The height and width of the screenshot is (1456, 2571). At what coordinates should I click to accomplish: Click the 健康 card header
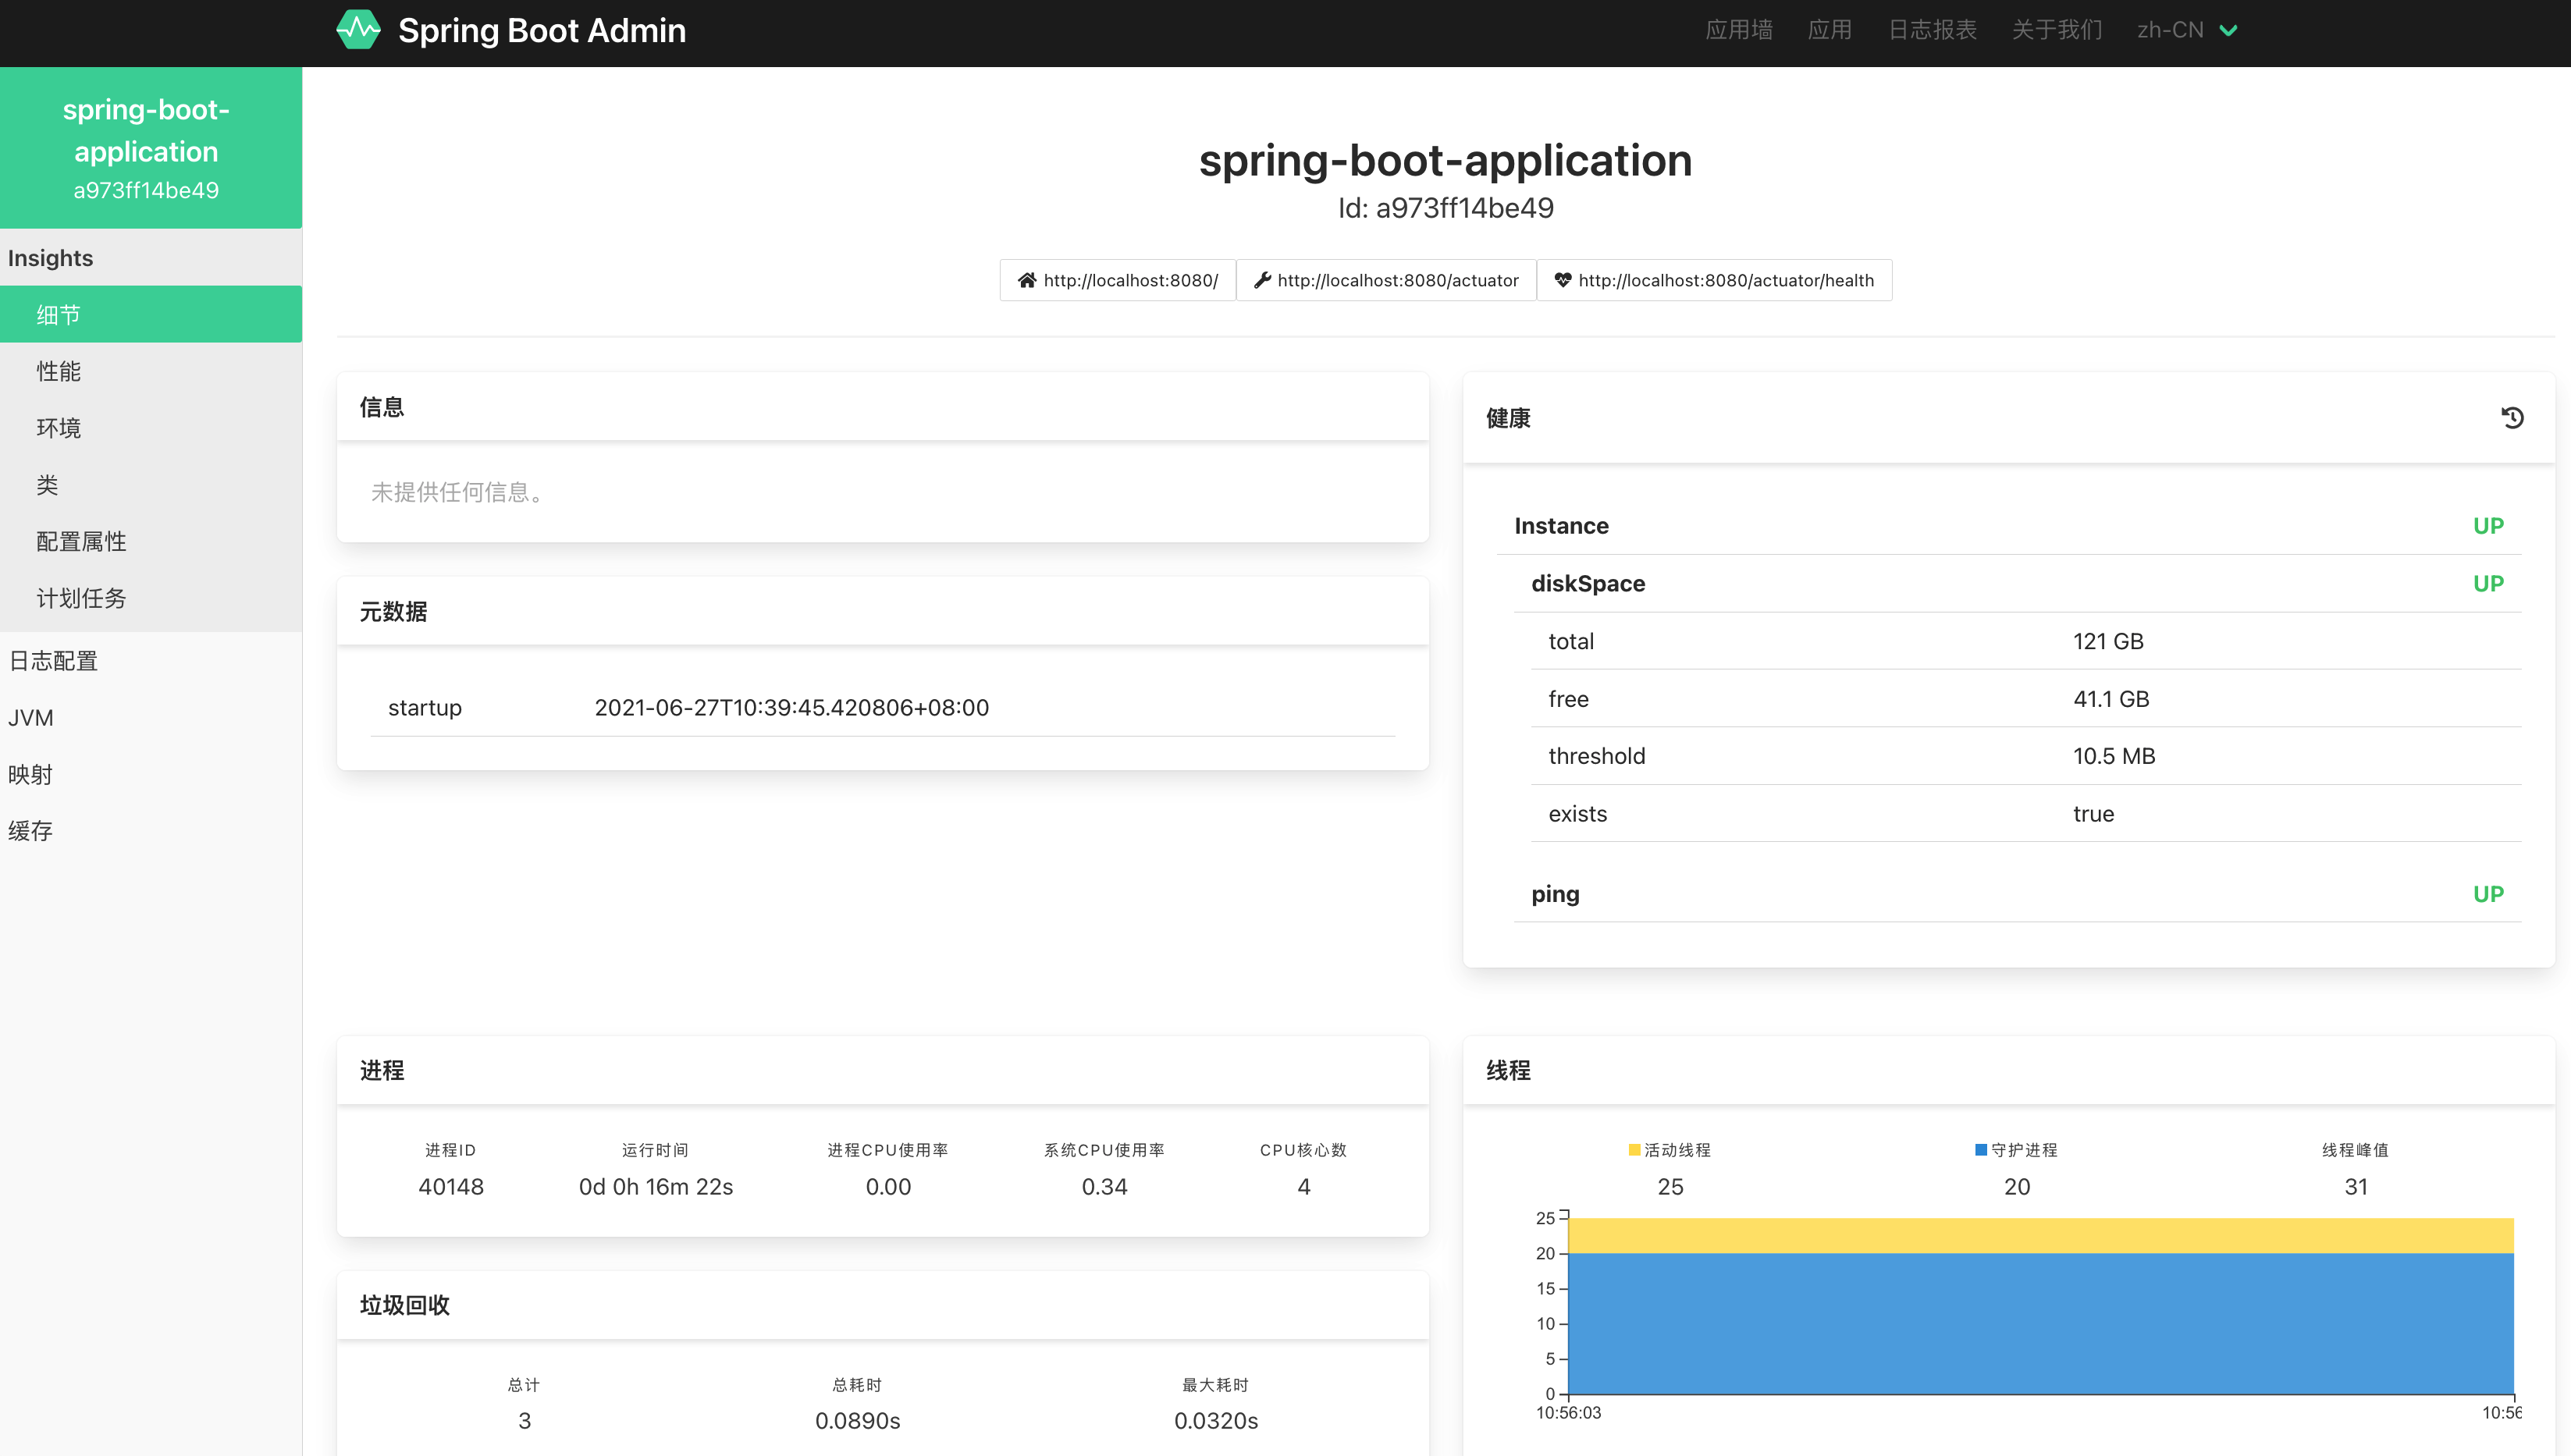point(2009,418)
